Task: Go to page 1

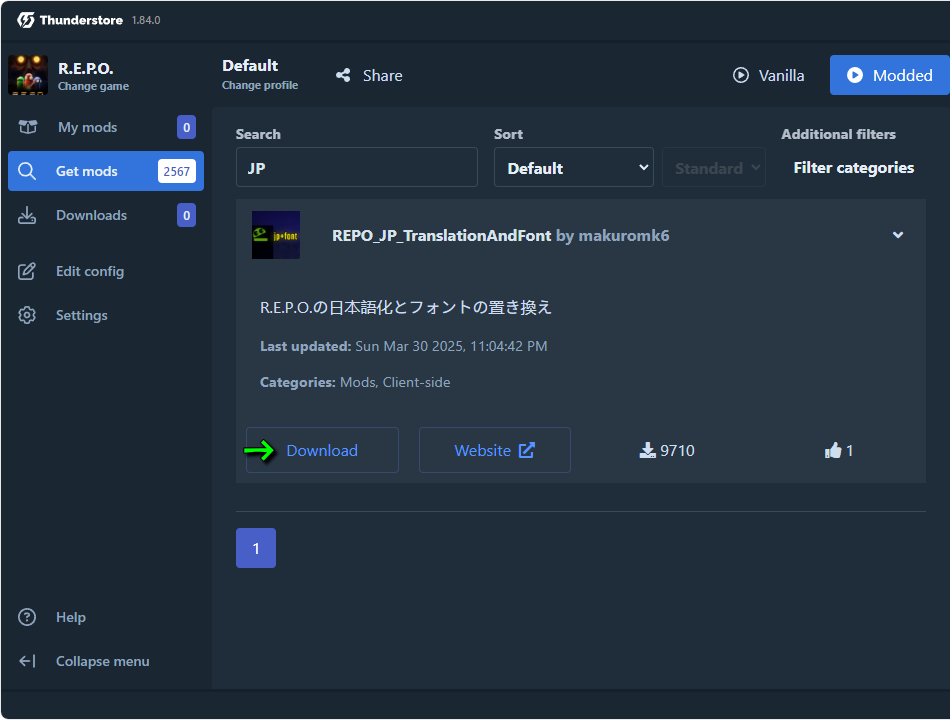Action: [x=256, y=548]
